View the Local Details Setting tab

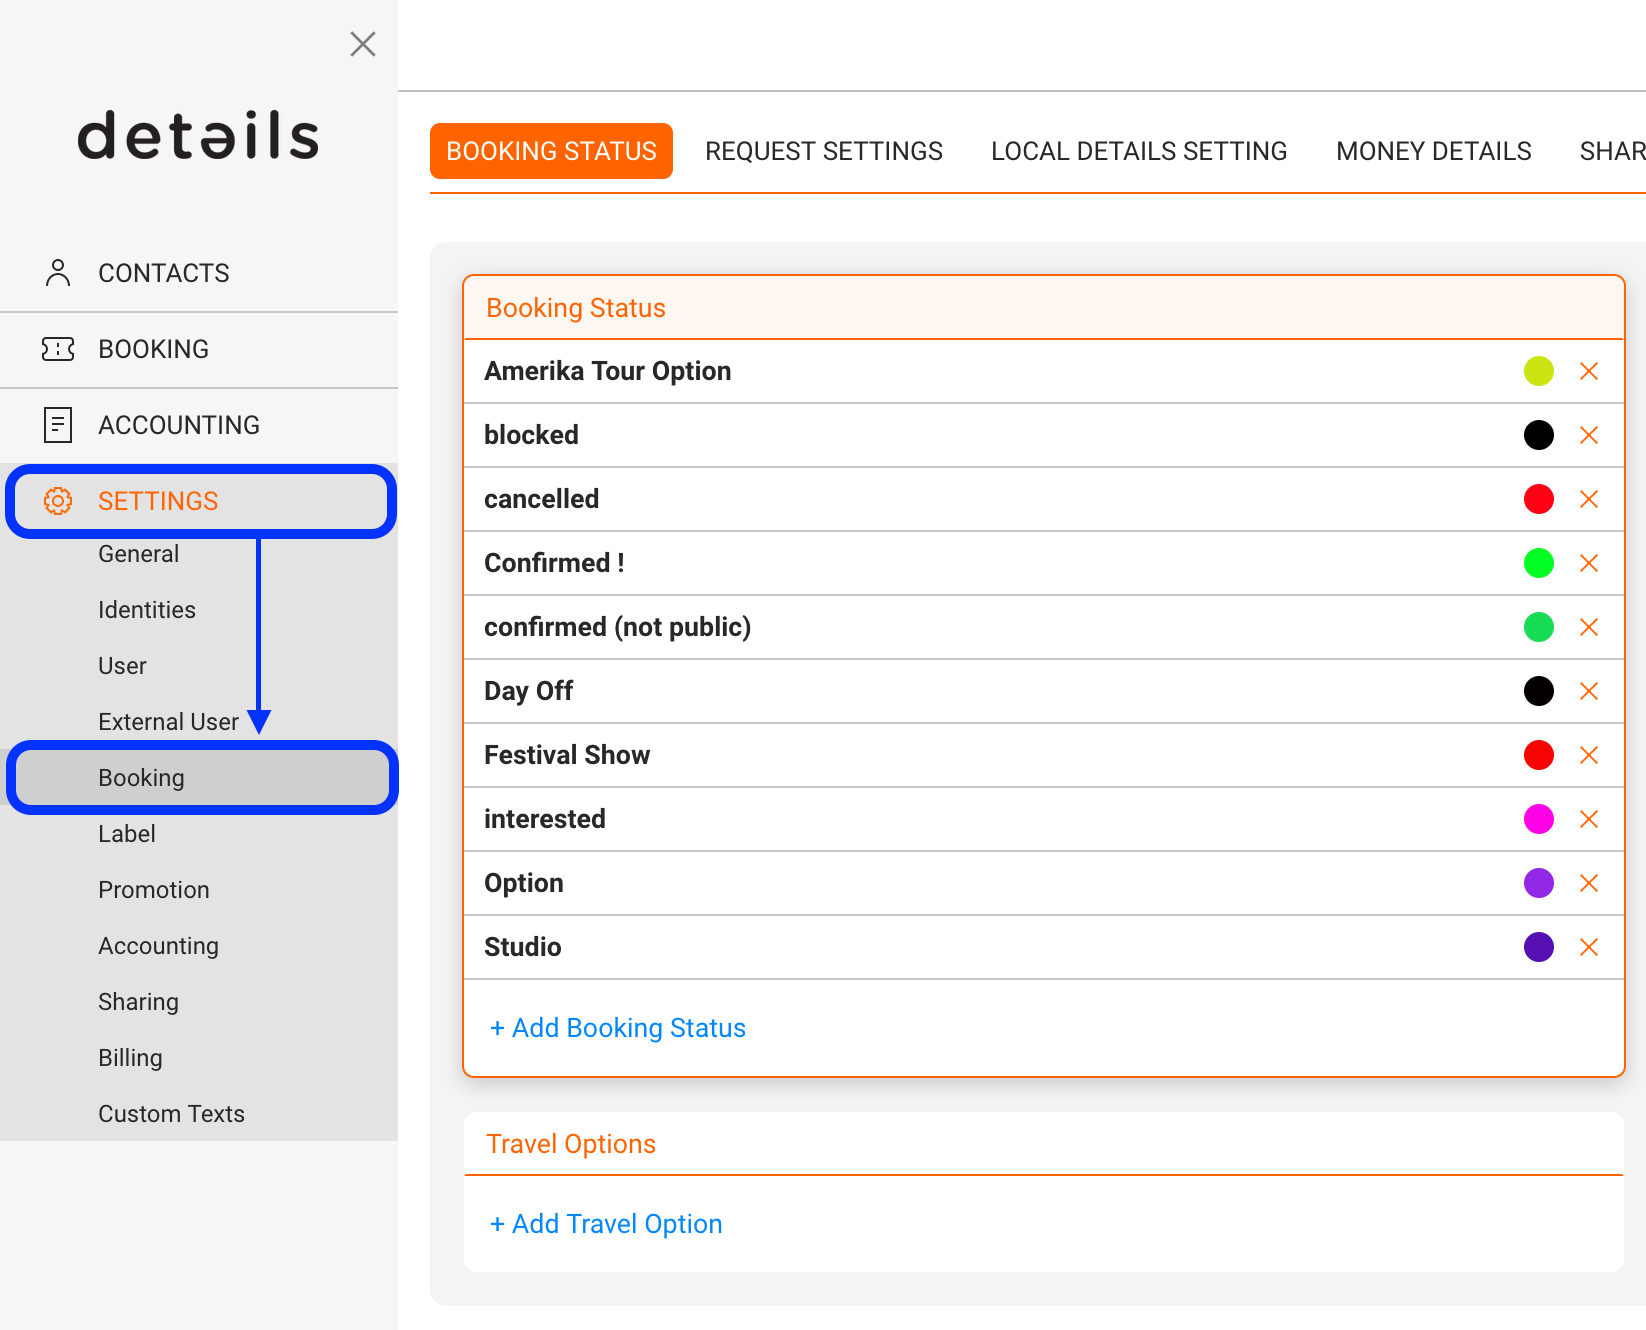(1139, 150)
